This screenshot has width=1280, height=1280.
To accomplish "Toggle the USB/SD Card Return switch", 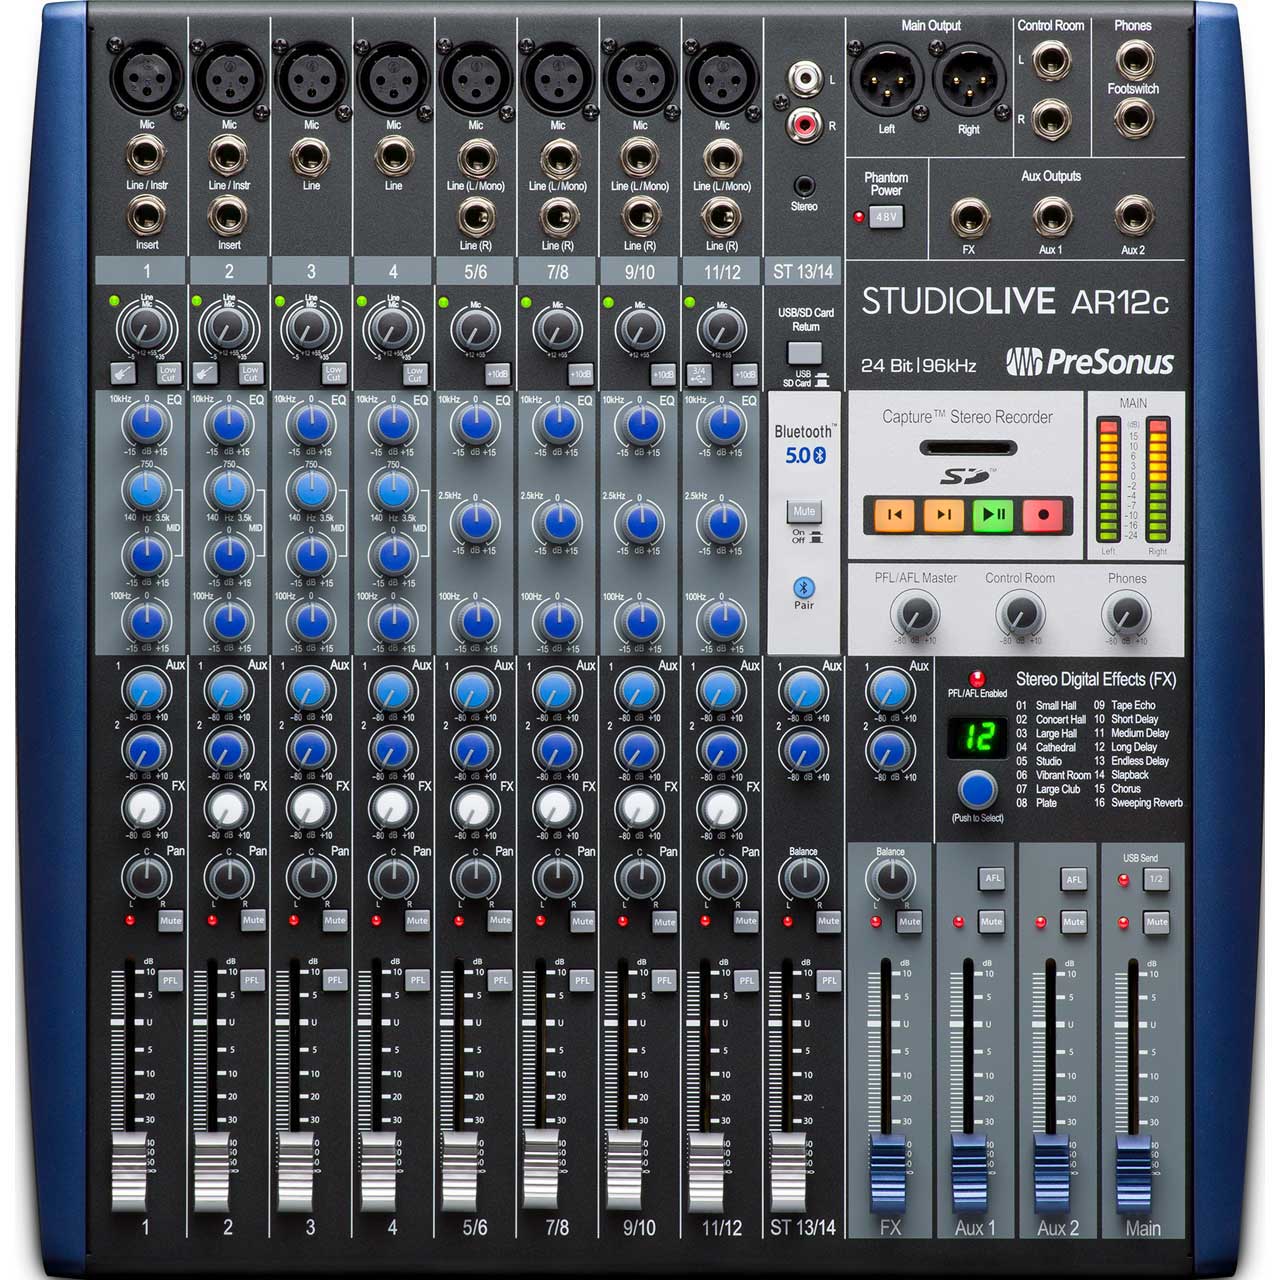I will pos(804,352).
